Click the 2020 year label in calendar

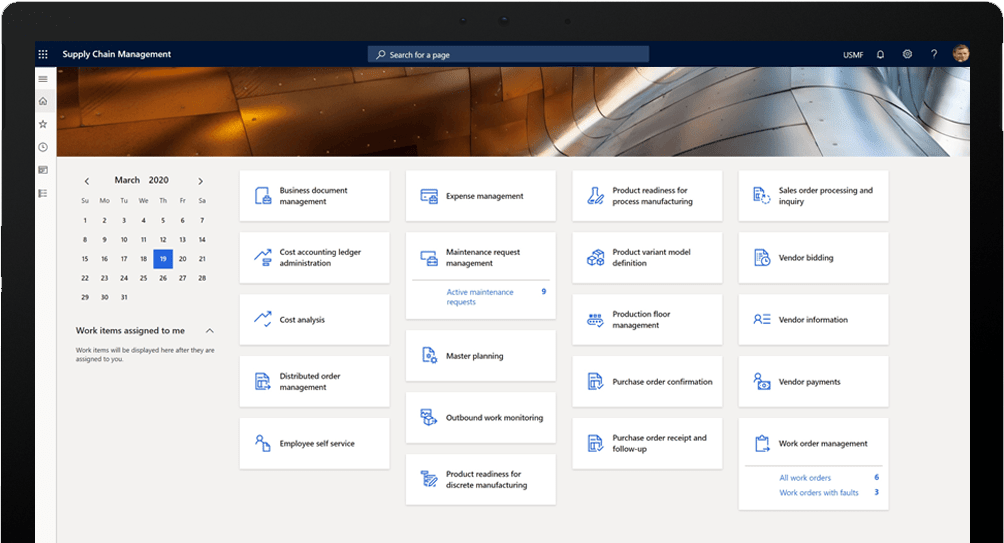tap(159, 181)
